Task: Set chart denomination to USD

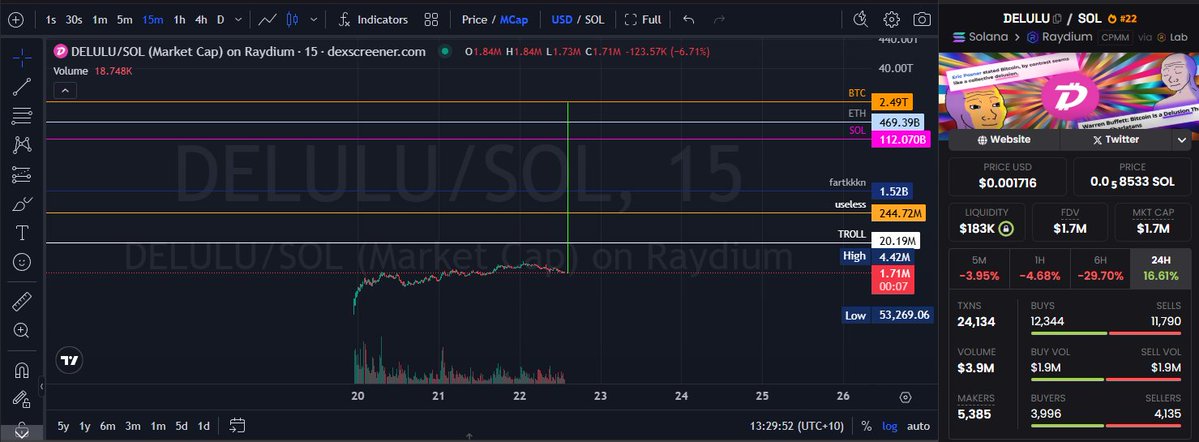Action: point(562,19)
